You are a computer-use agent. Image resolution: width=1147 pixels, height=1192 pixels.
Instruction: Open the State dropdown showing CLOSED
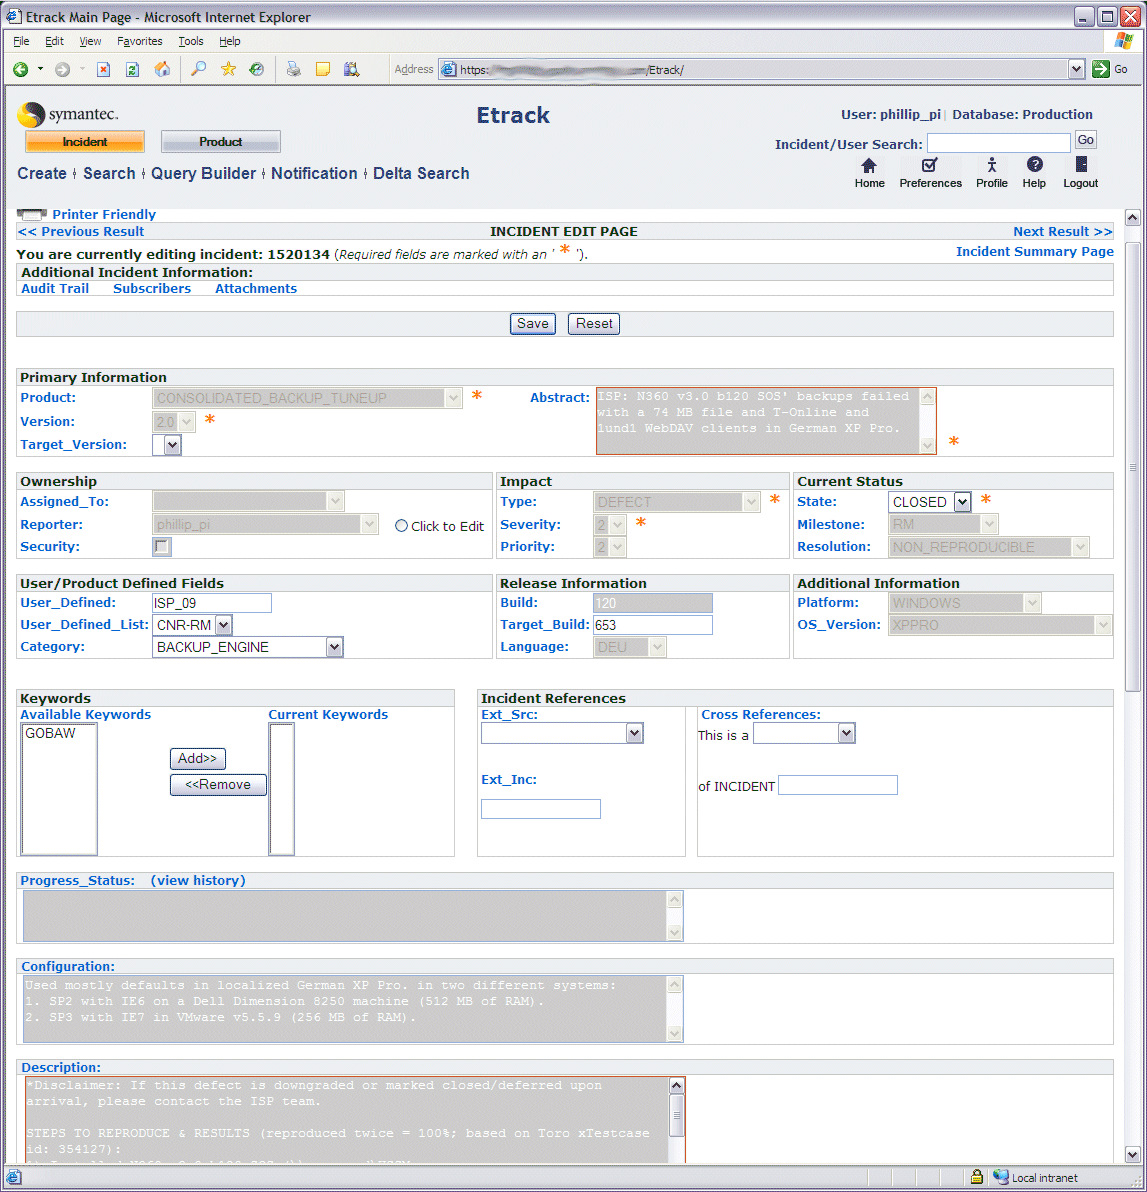[x=961, y=502]
